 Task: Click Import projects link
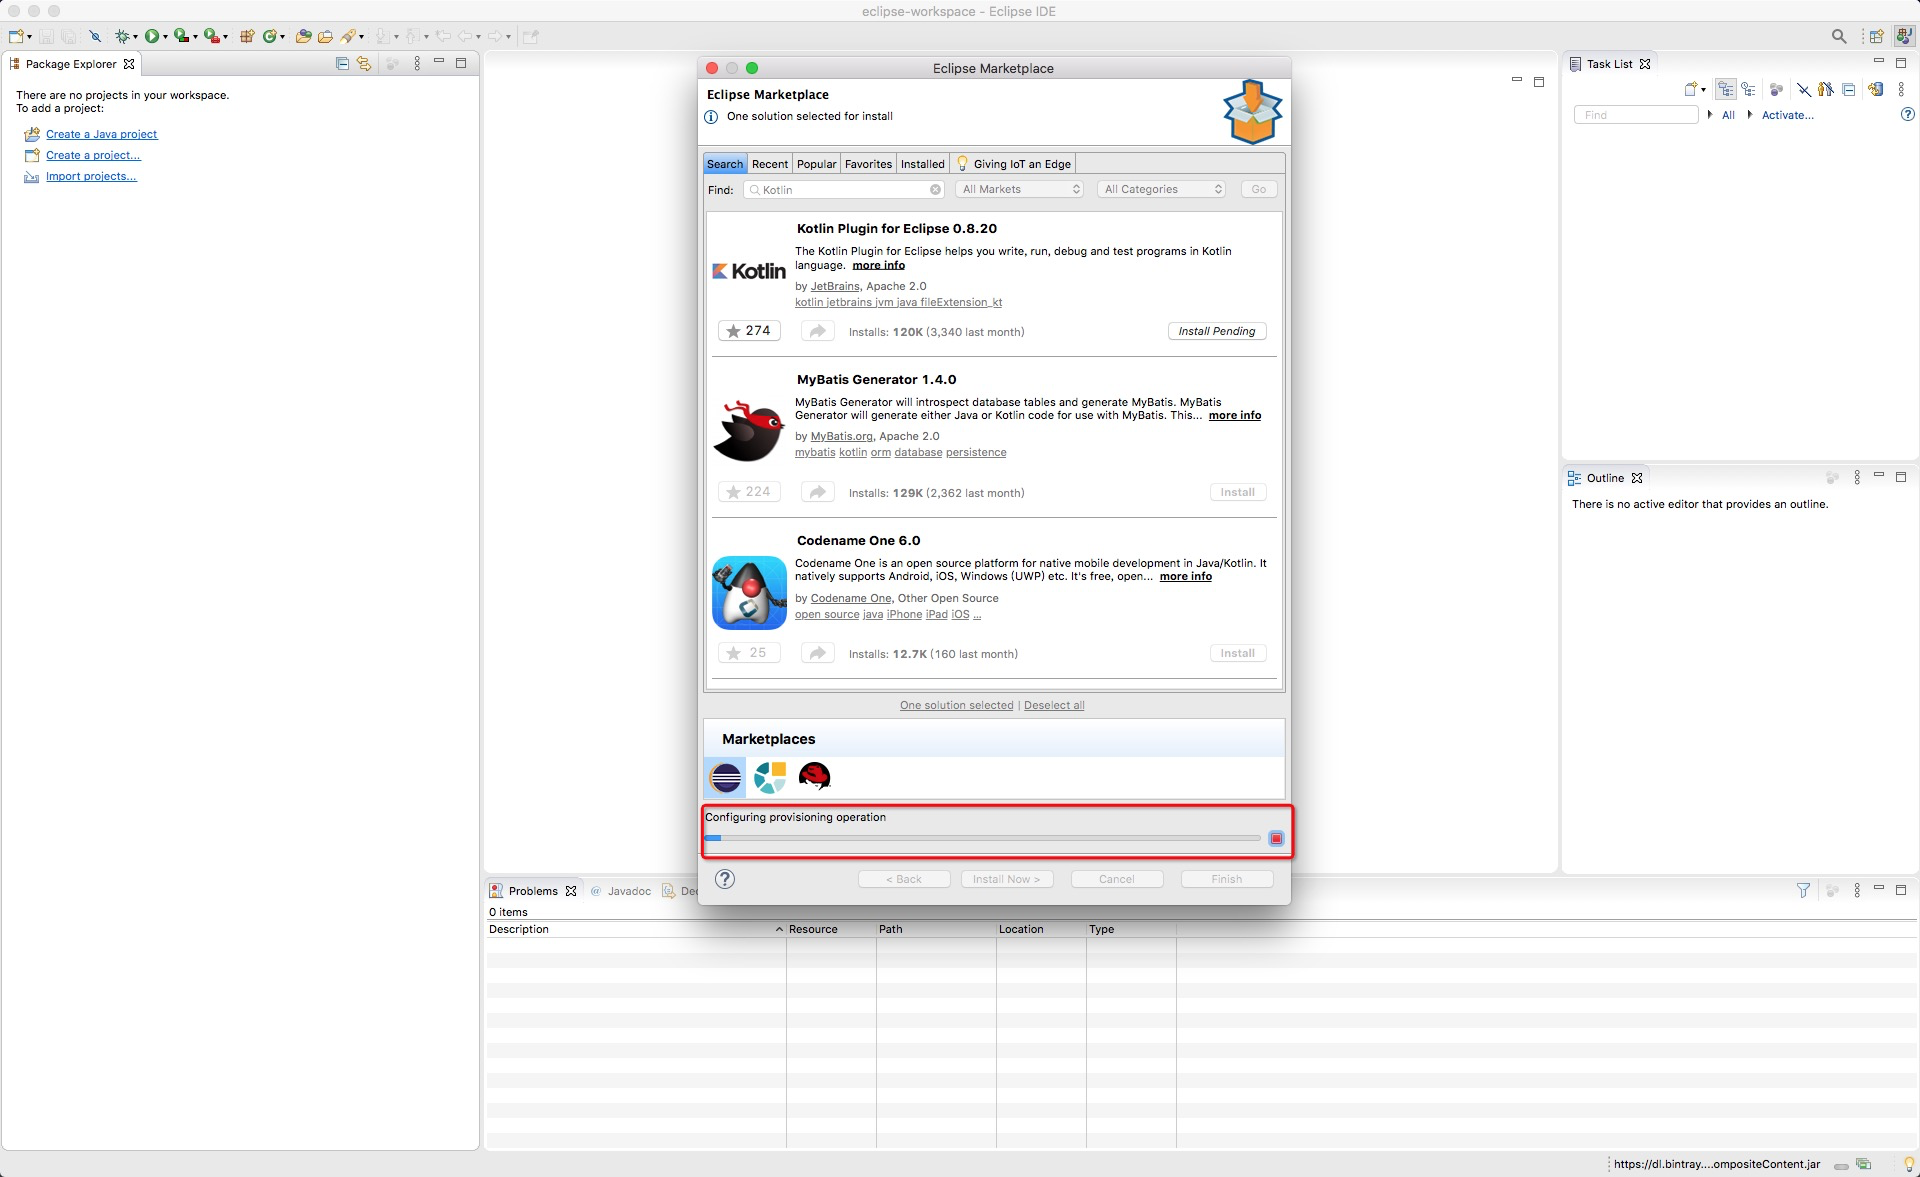tap(91, 176)
